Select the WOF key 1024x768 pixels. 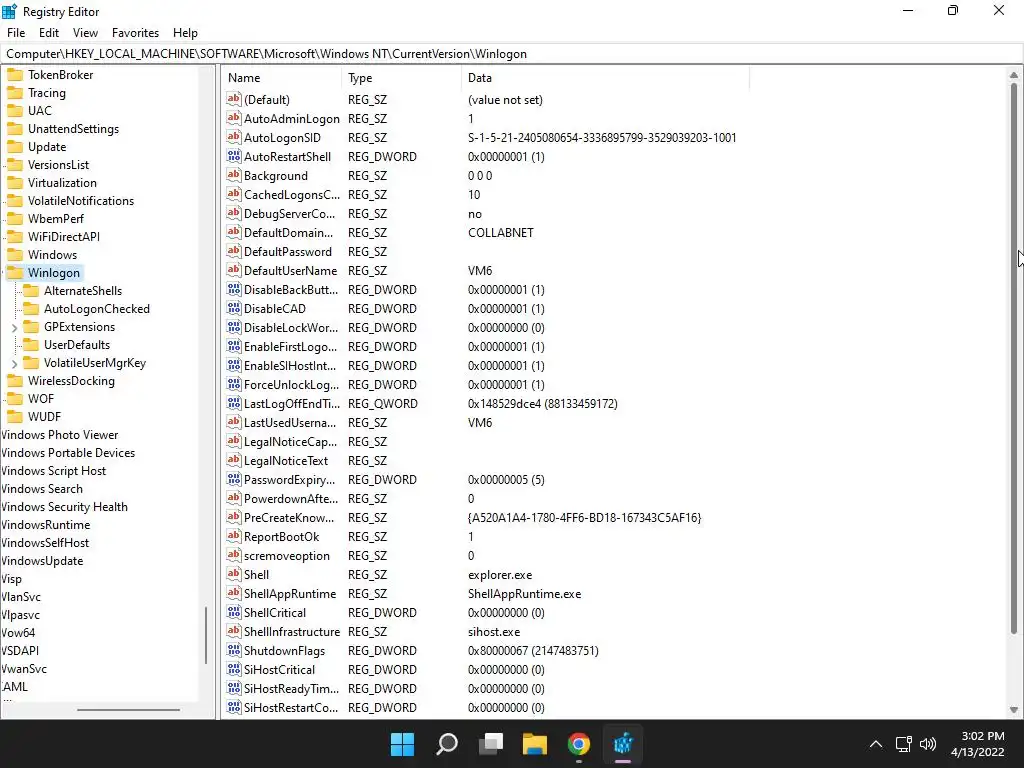40,398
